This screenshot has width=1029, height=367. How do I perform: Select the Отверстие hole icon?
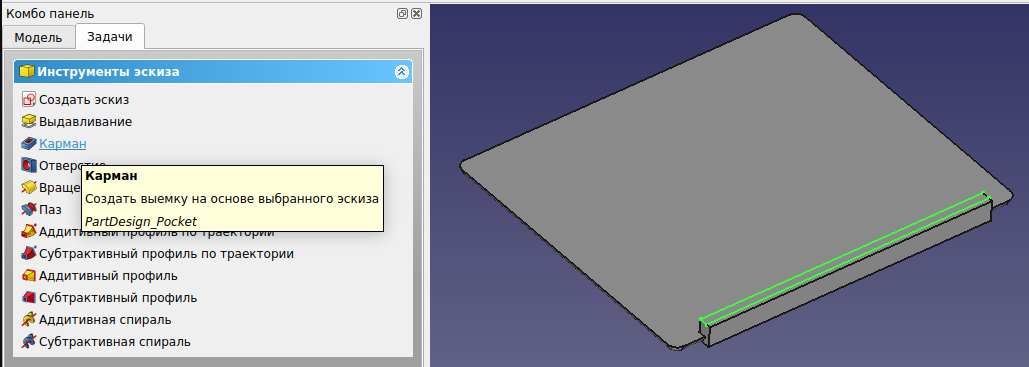(x=28, y=165)
